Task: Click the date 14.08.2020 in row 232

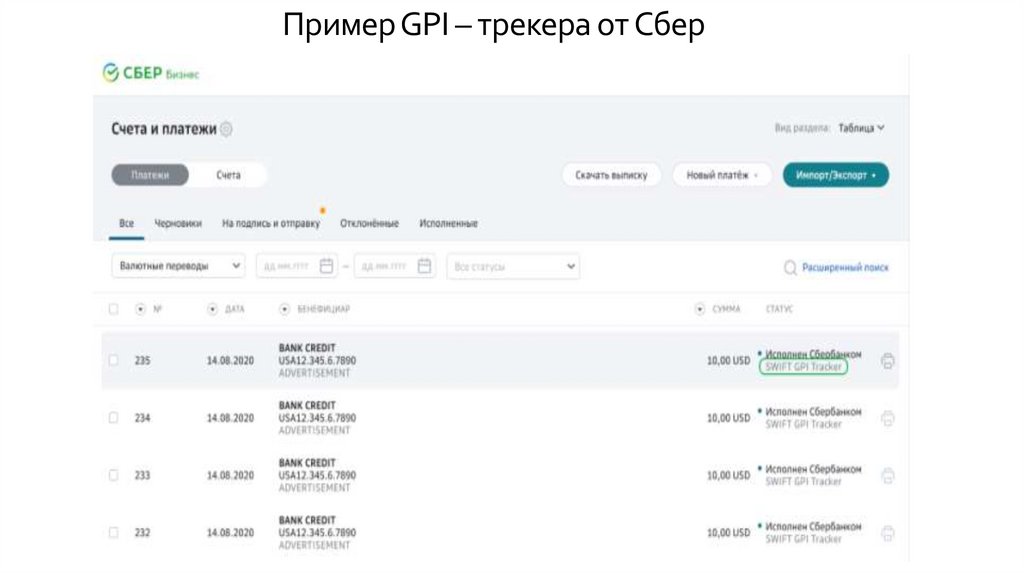Action: click(x=231, y=533)
